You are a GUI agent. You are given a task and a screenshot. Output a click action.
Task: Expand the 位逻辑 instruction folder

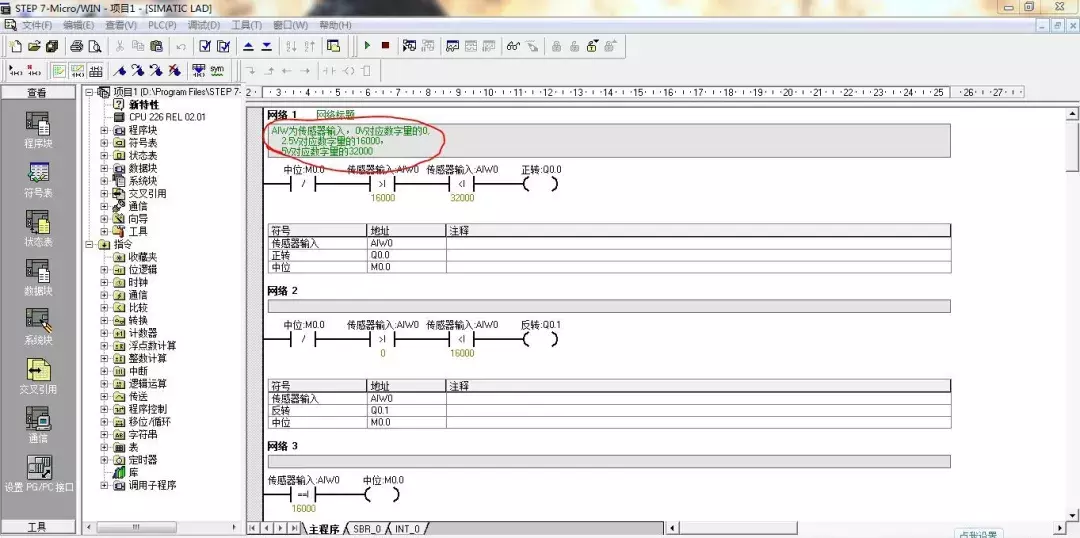tap(105, 269)
